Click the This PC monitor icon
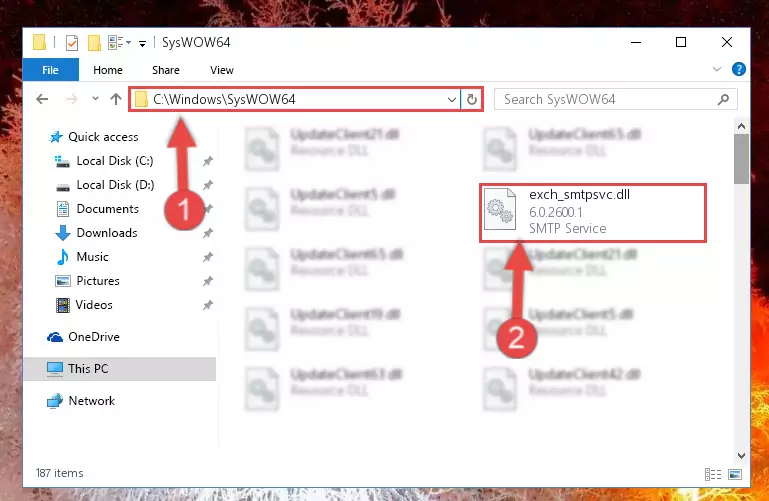The height and width of the screenshot is (501, 769). coord(55,369)
